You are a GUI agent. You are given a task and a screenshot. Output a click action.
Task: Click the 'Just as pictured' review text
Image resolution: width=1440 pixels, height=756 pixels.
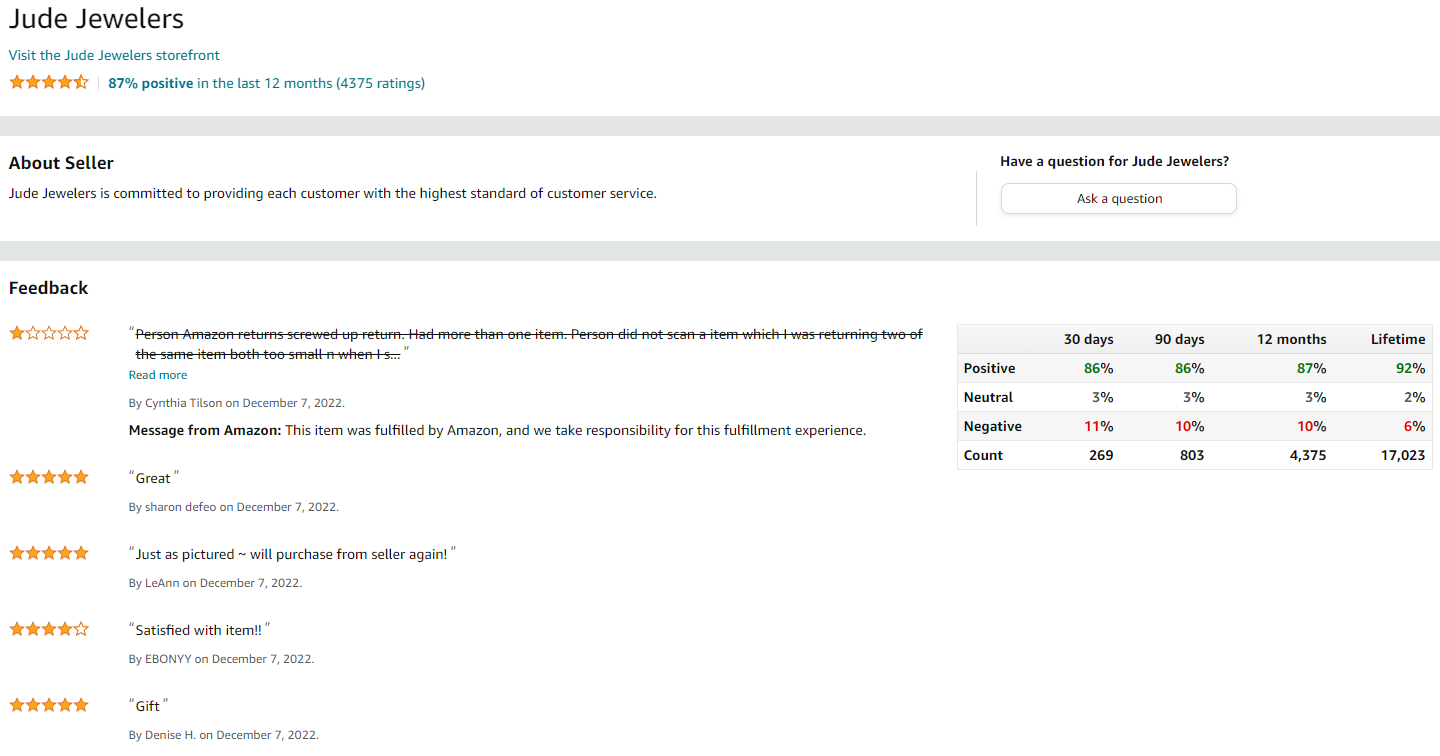pos(291,554)
